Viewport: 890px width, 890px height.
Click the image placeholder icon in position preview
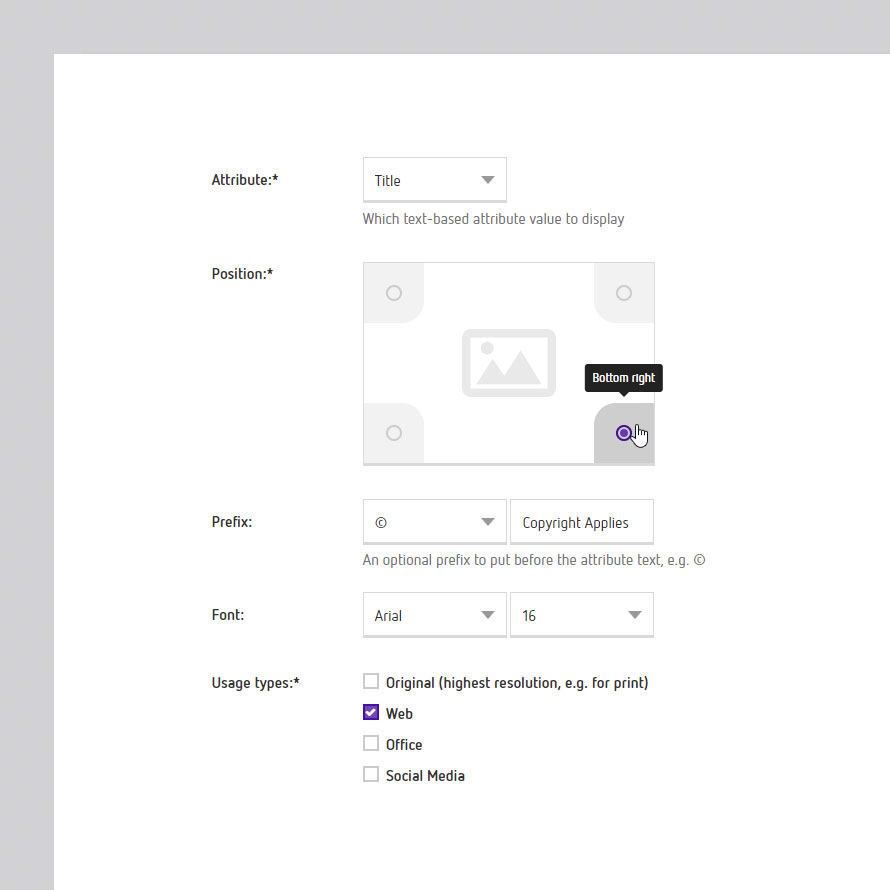click(509, 363)
